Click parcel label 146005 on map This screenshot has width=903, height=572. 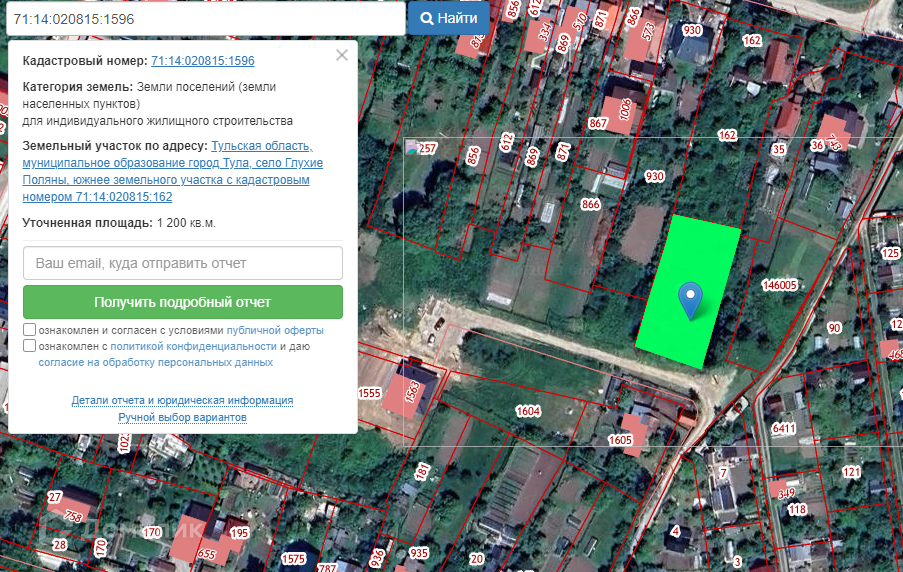[x=779, y=285]
